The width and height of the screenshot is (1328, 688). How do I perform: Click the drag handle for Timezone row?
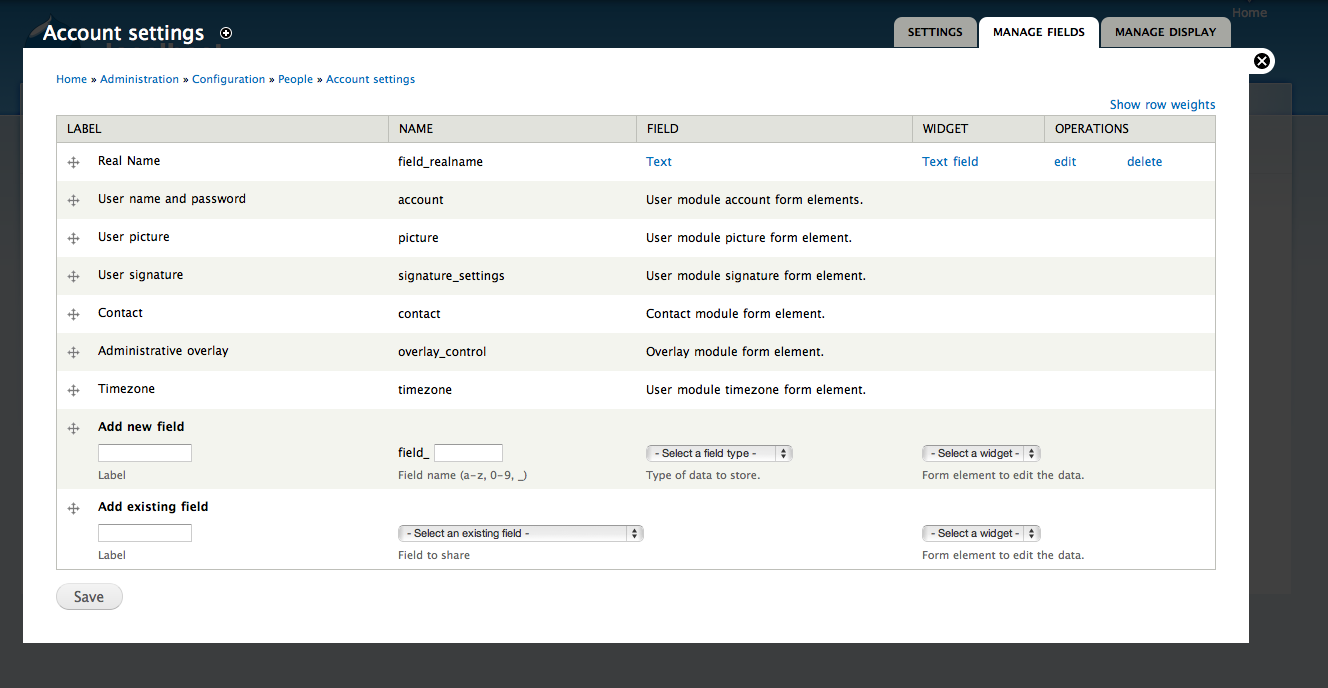pos(73,390)
